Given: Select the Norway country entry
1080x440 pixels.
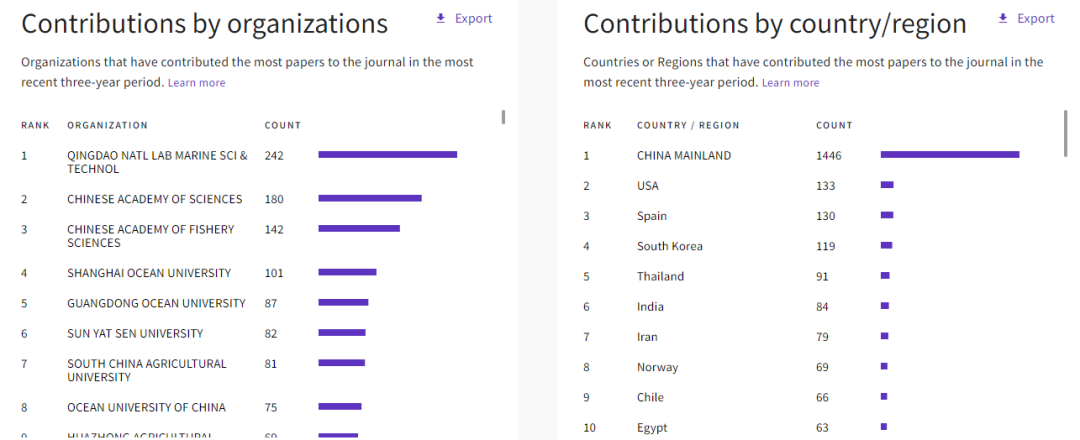Looking at the screenshot, I should (x=657, y=367).
